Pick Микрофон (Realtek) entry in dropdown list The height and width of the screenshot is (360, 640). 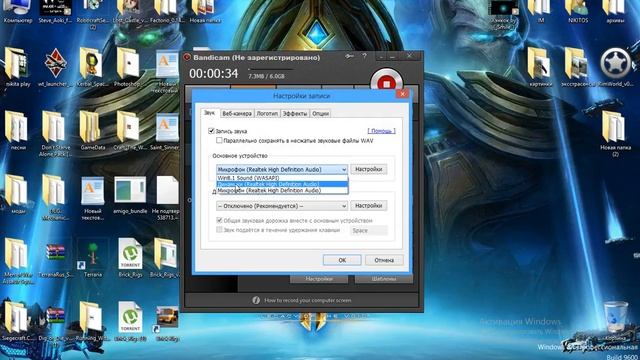(282, 190)
